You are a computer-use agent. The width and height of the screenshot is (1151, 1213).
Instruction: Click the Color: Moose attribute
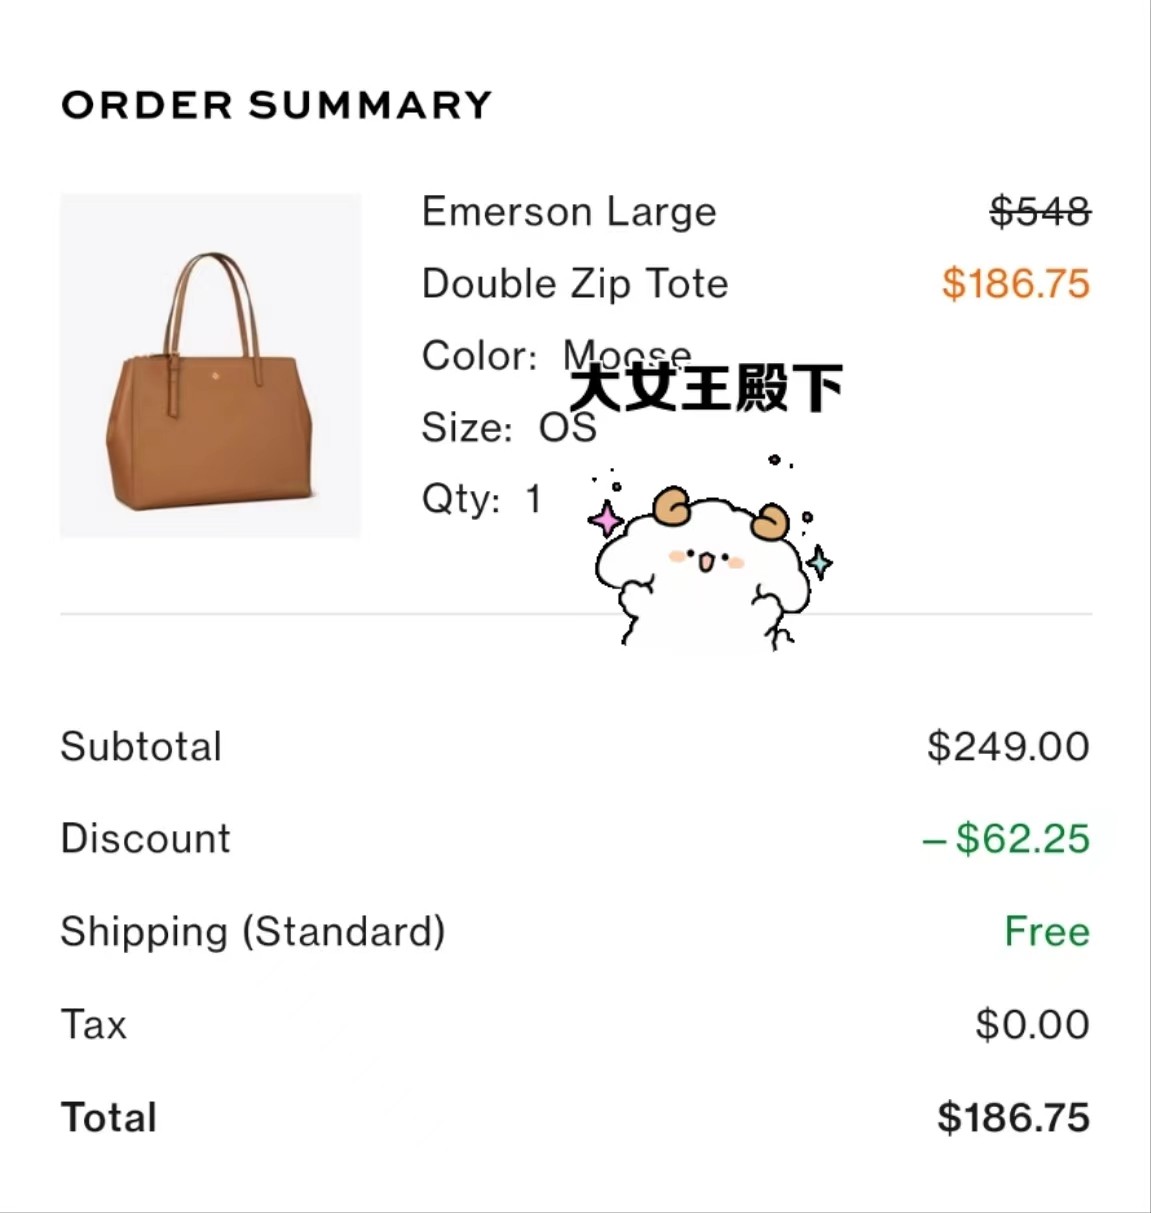[556, 355]
